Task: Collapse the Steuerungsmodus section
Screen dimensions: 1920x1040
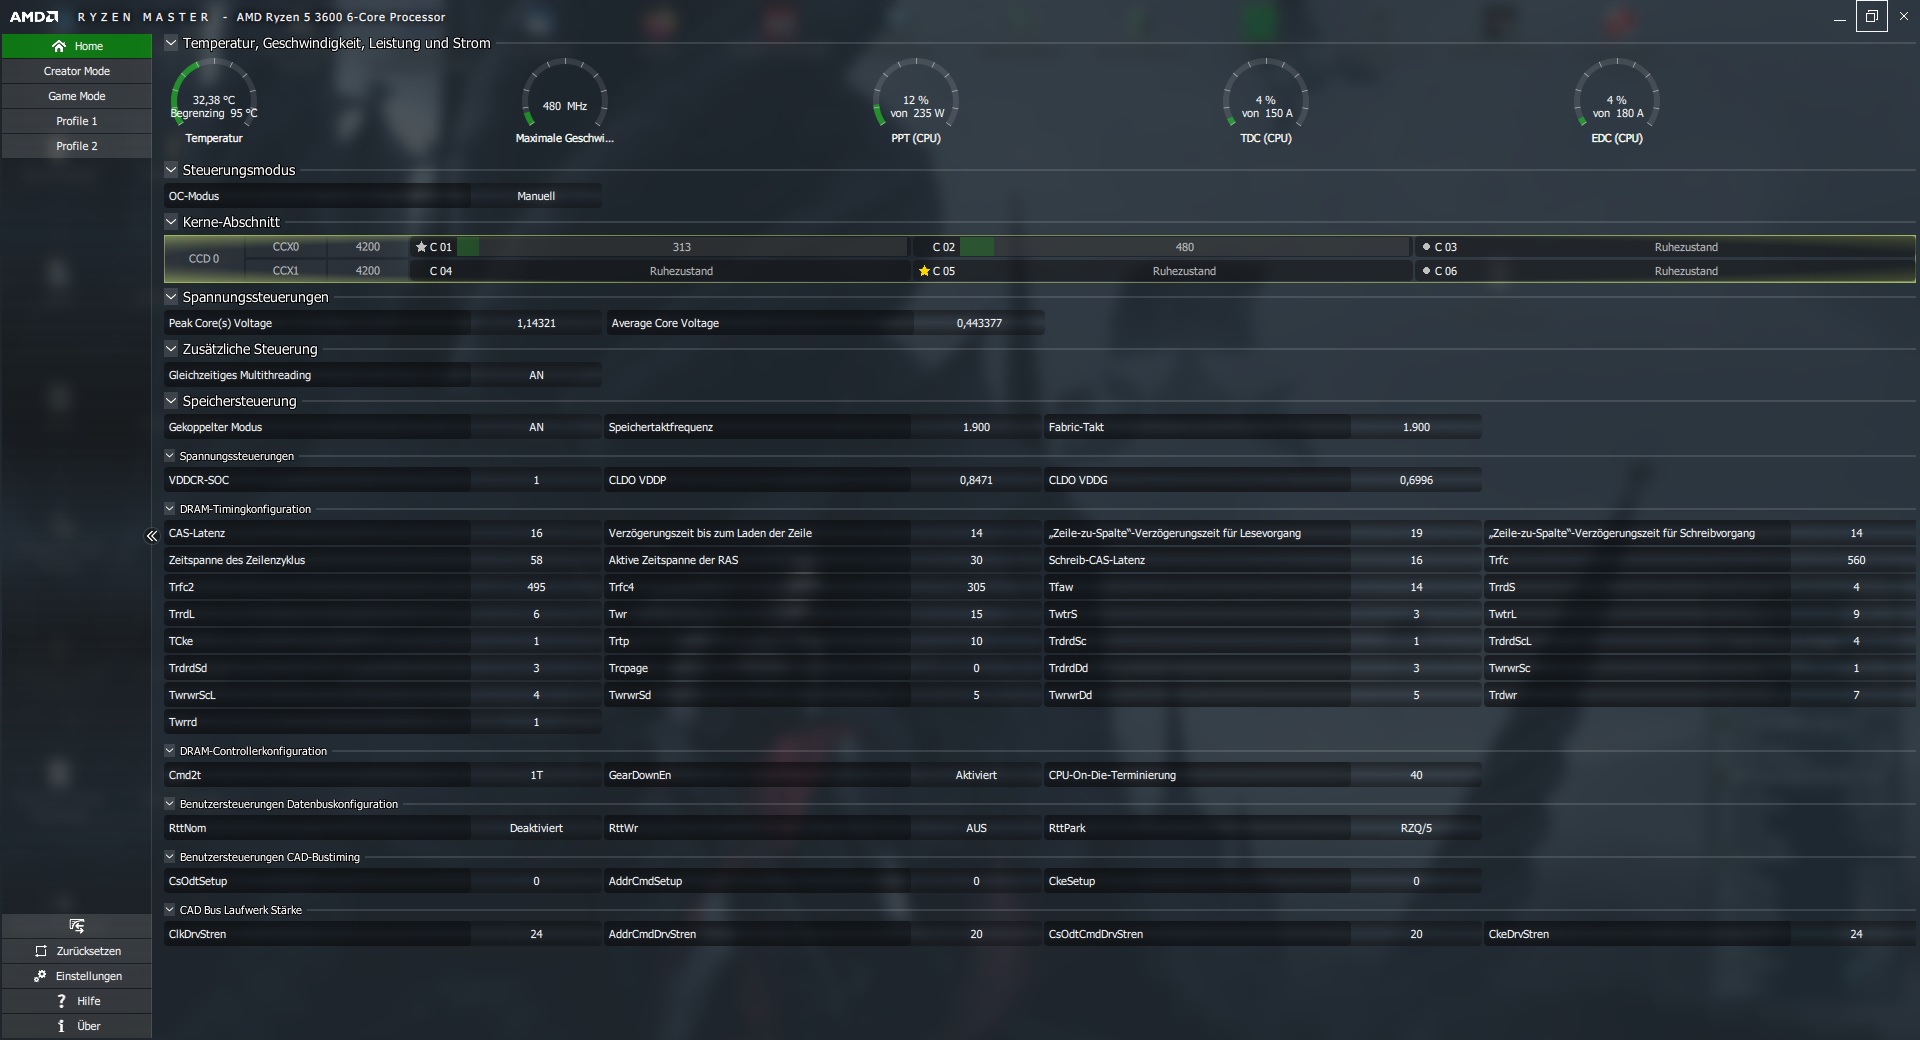Action: pos(171,170)
